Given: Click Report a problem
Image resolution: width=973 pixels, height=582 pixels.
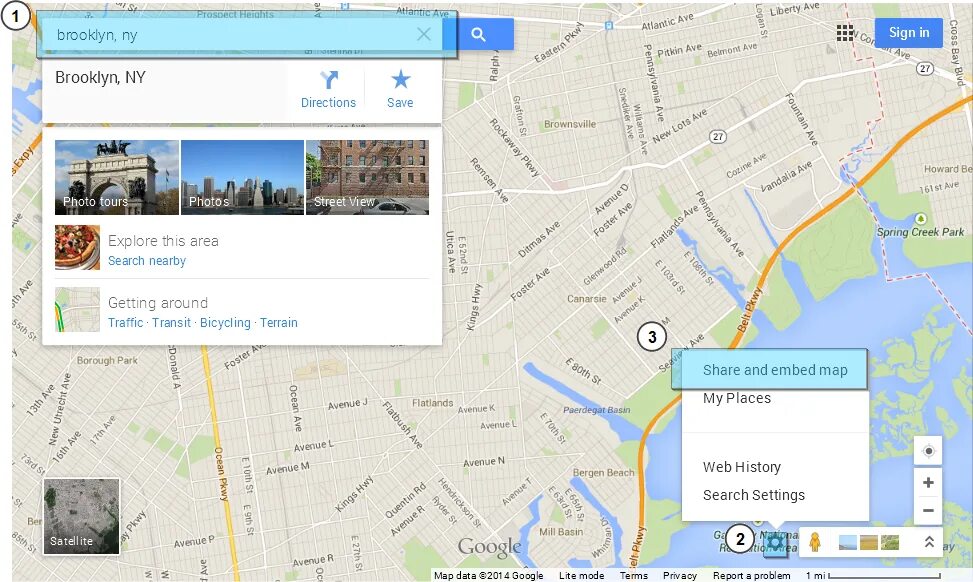Looking at the screenshot, I should [751, 575].
